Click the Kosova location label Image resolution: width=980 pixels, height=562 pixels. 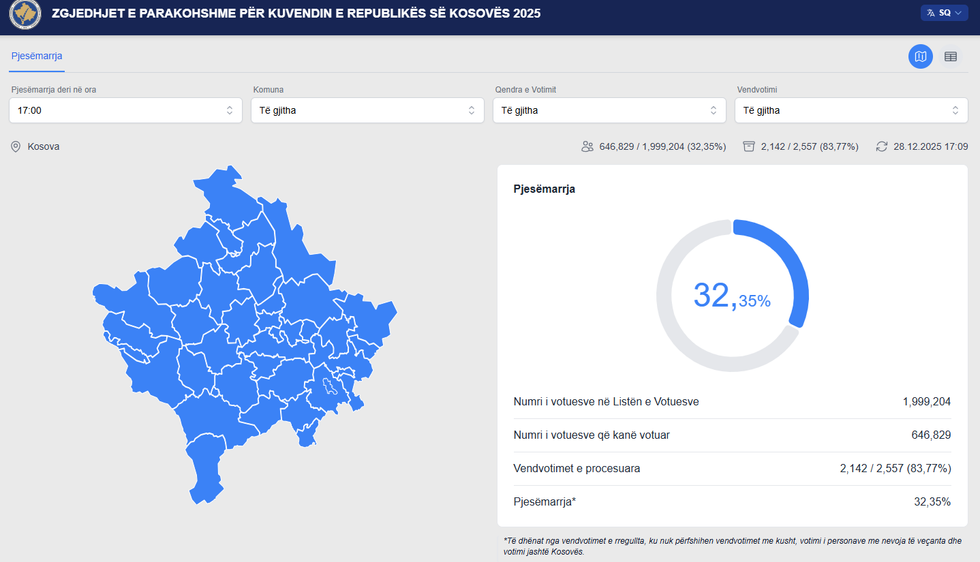point(43,147)
